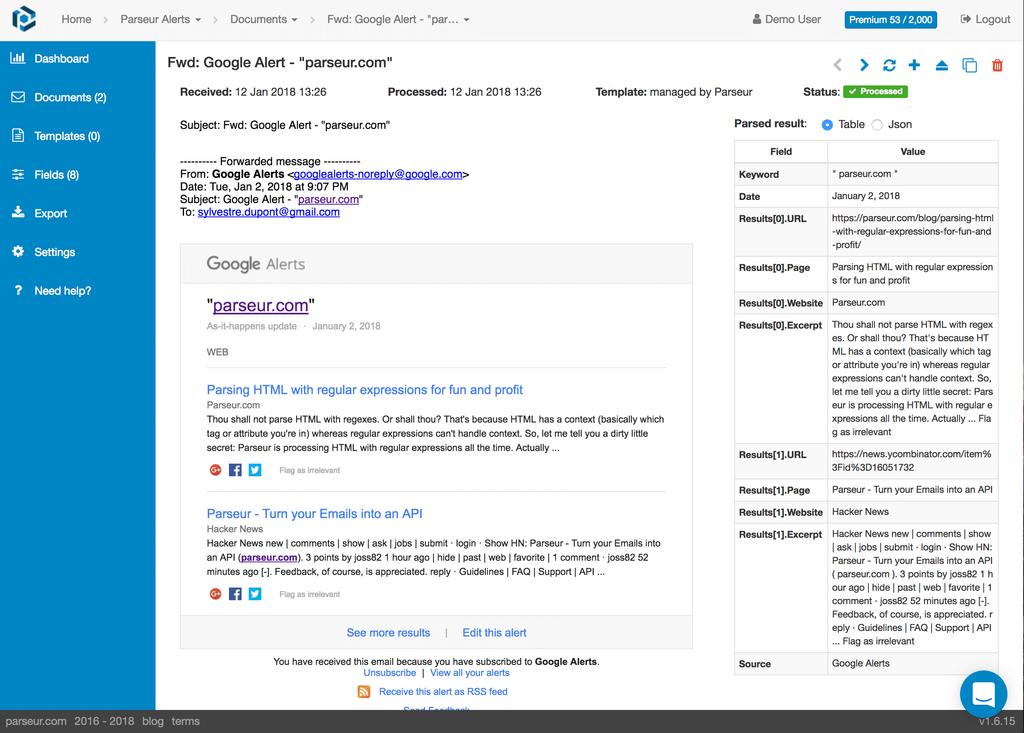Eject the document using the eject icon
Viewport: 1024px width, 733px height.
pyautogui.click(x=942, y=64)
